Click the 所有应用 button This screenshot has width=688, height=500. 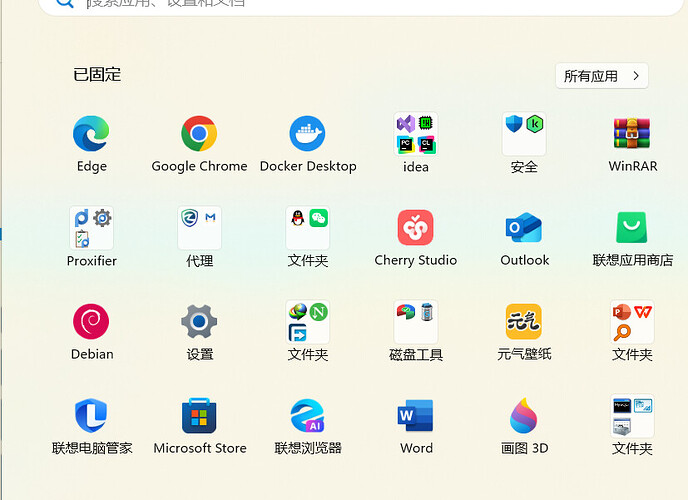point(602,76)
